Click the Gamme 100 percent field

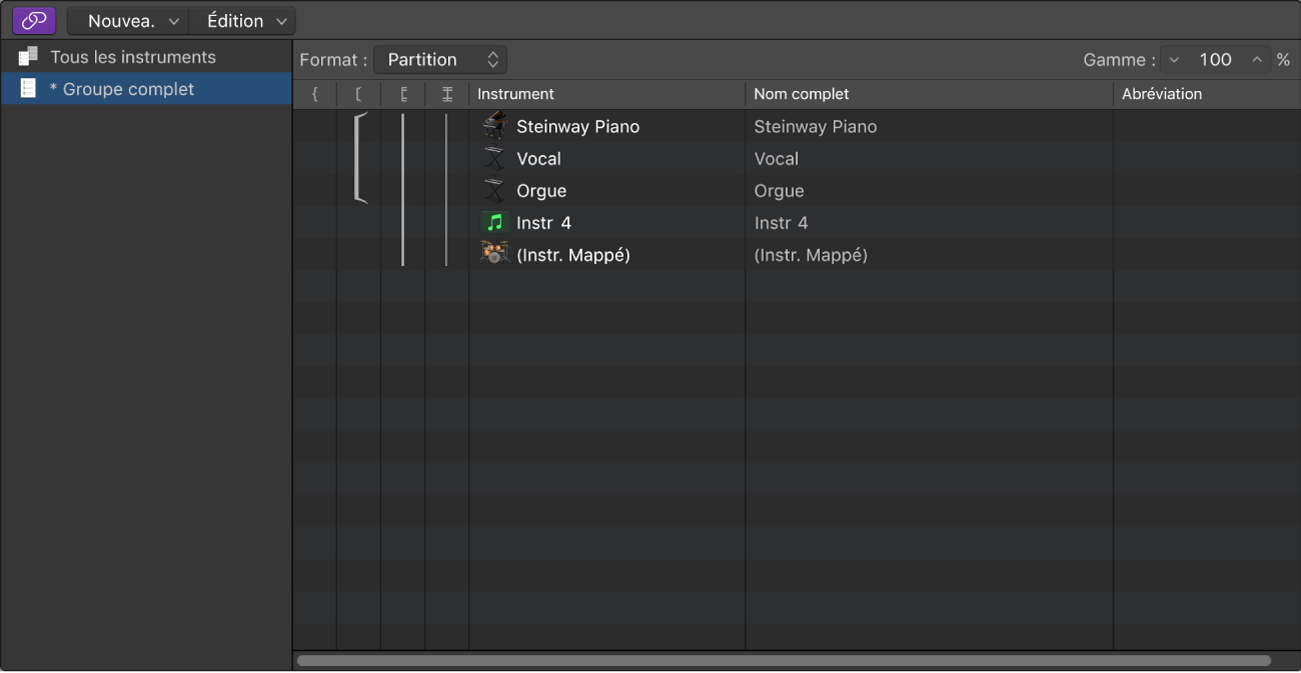[1215, 60]
